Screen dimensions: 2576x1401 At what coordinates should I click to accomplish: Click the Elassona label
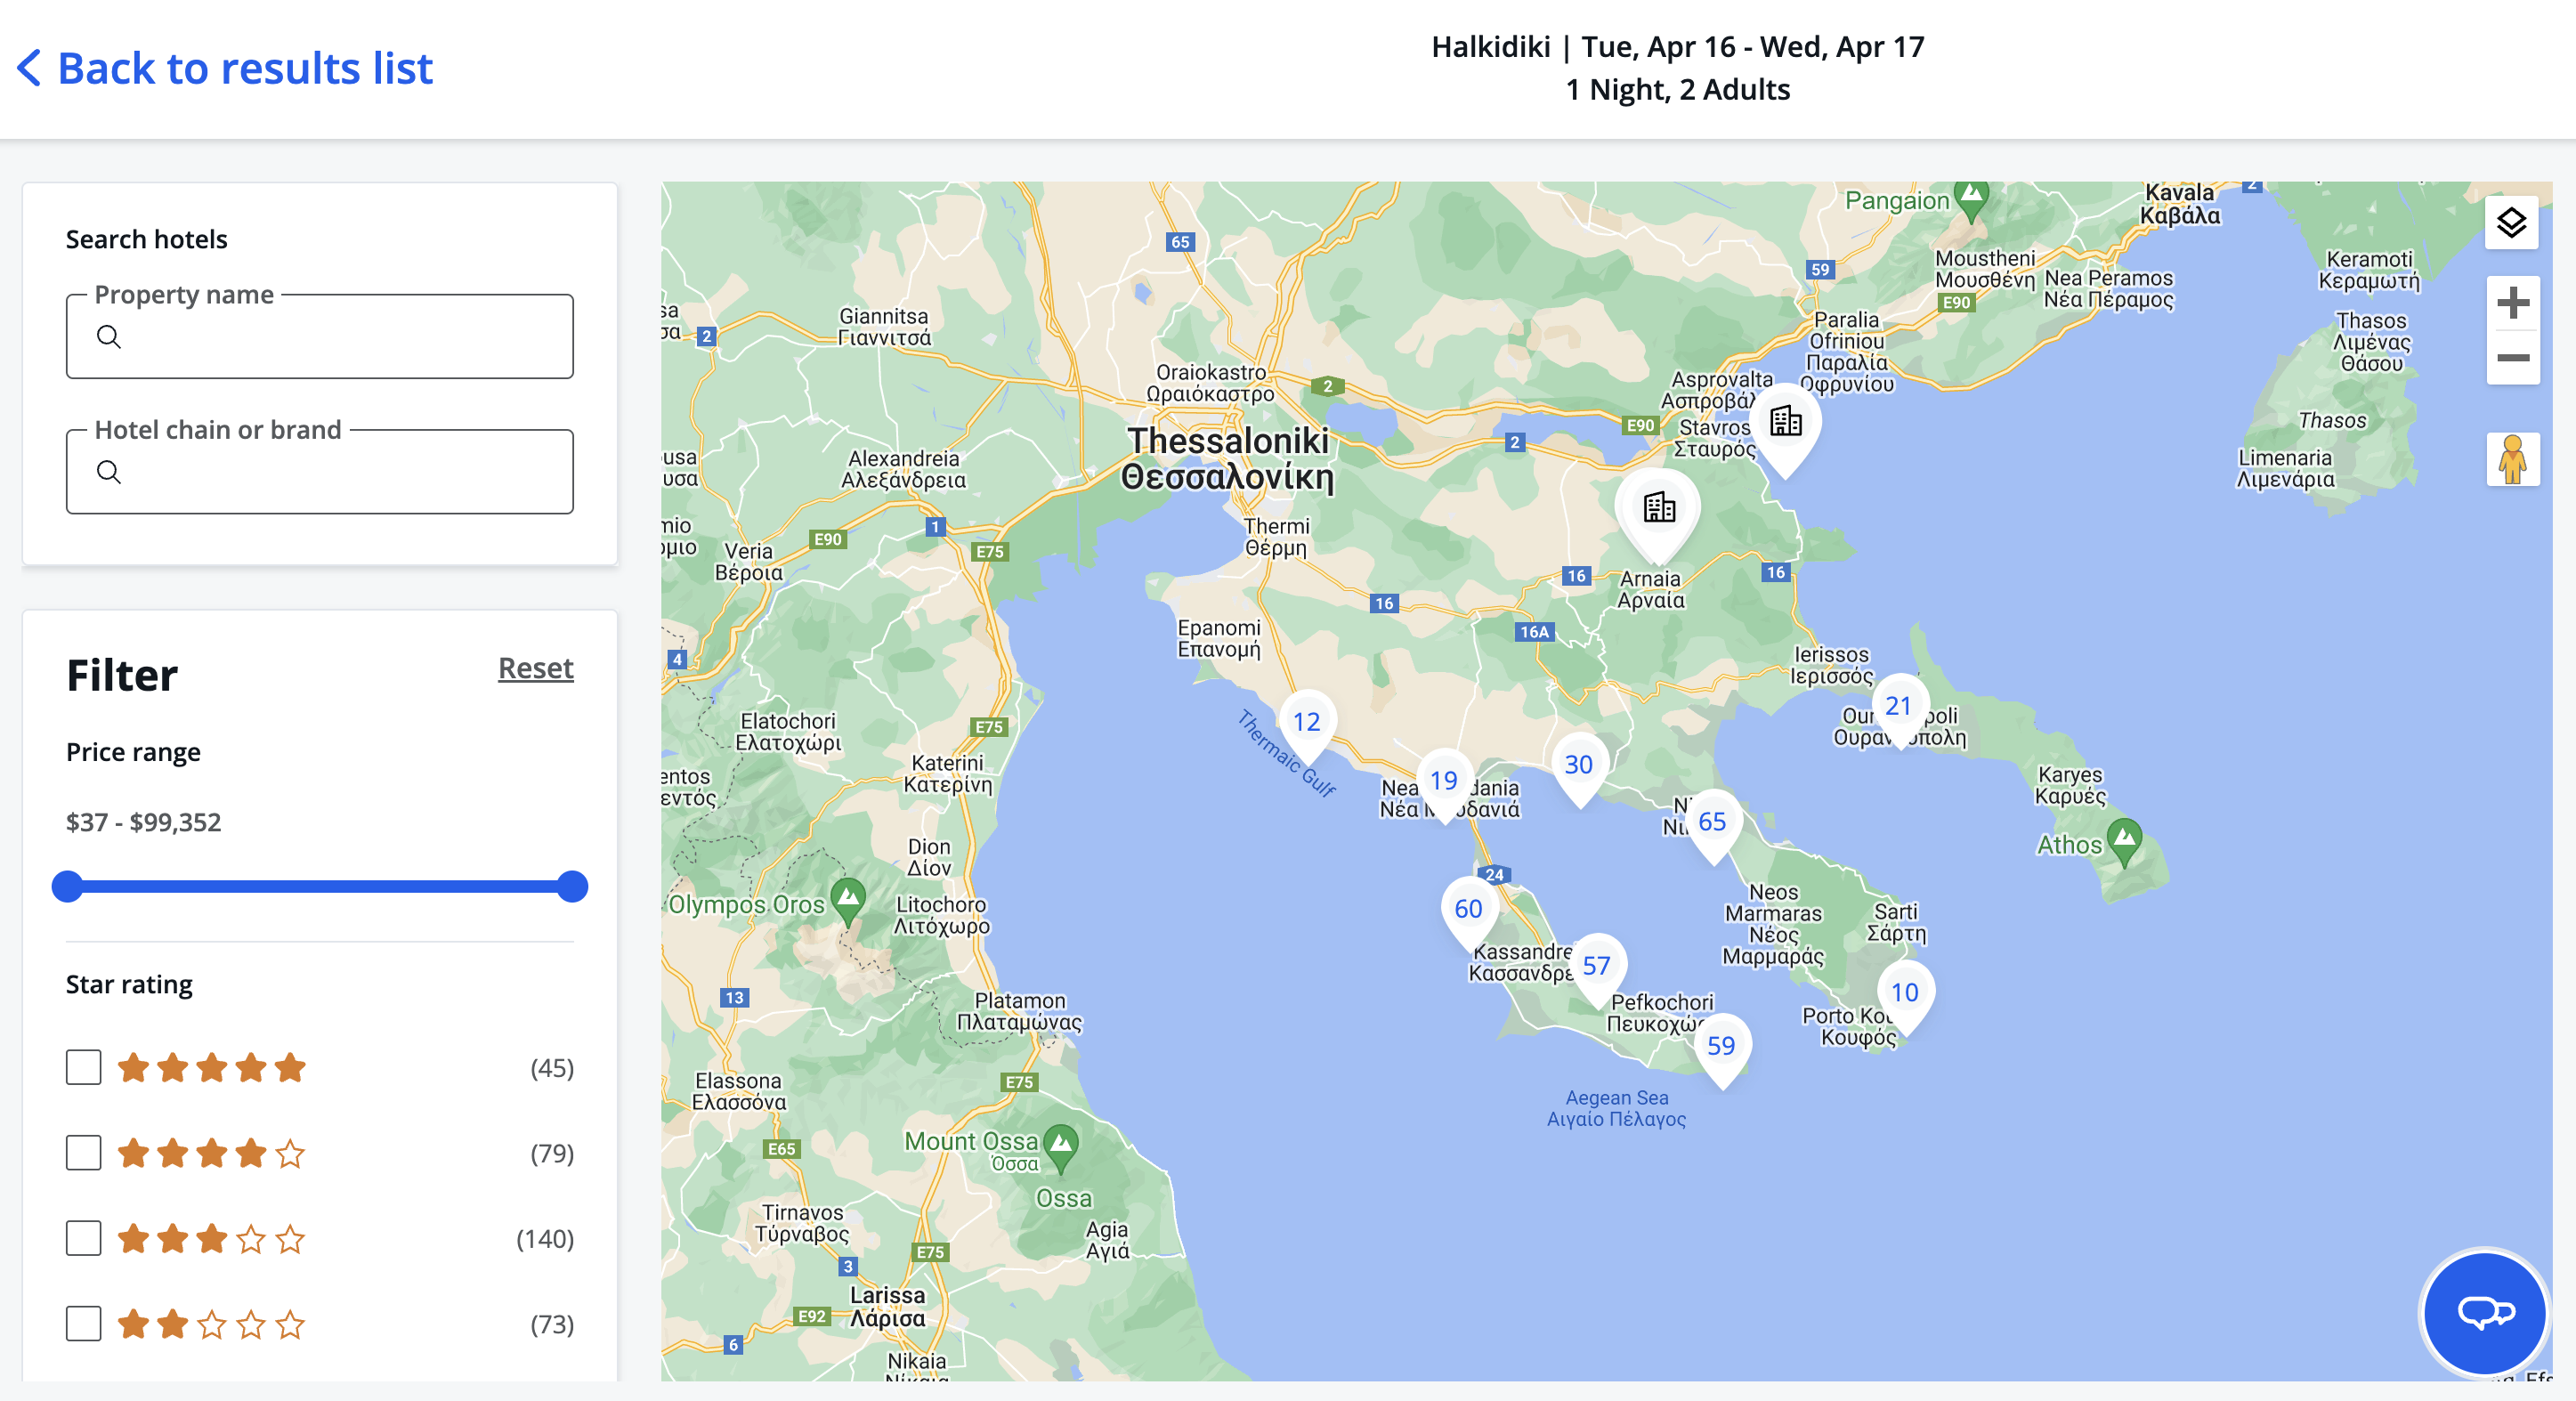739,1091
